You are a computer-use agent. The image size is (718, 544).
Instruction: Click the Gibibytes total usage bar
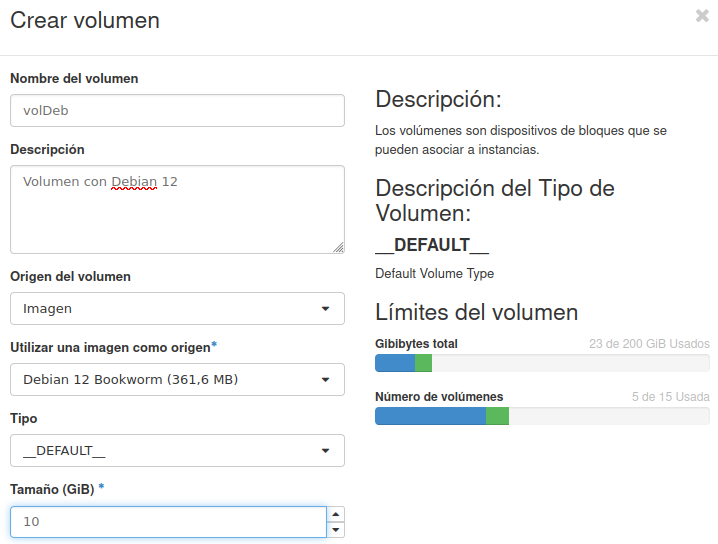[542, 363]
